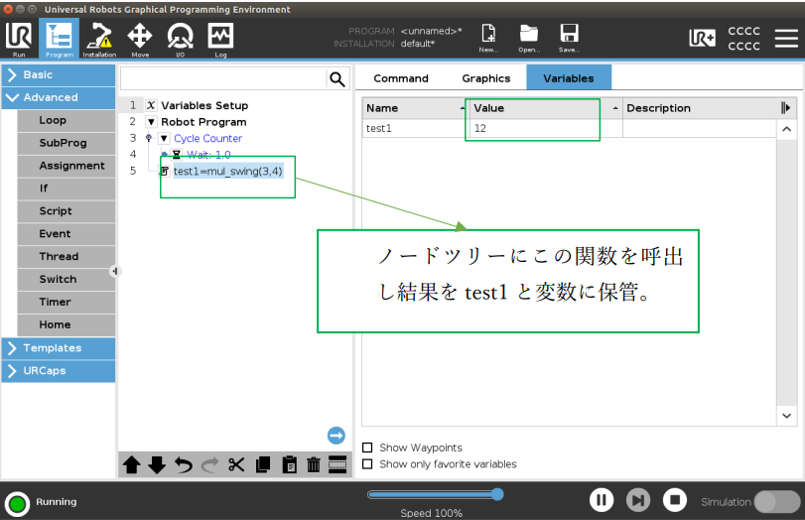Switch to the Command tab
805x520 pixels.
pyautogui.click(x=400, y=79)
